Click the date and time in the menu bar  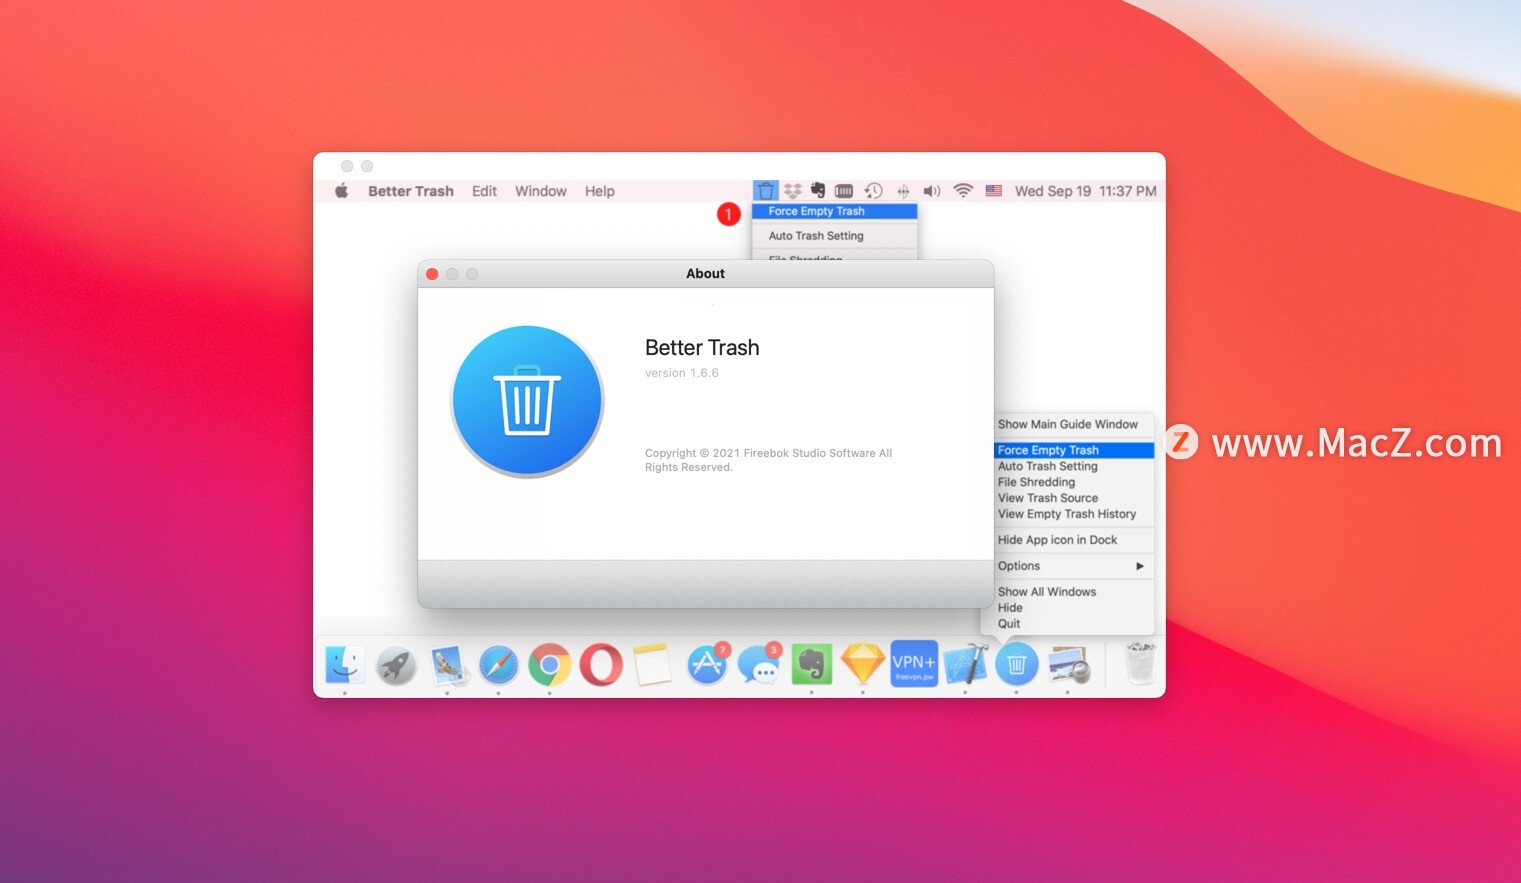tap(1085, 191)
